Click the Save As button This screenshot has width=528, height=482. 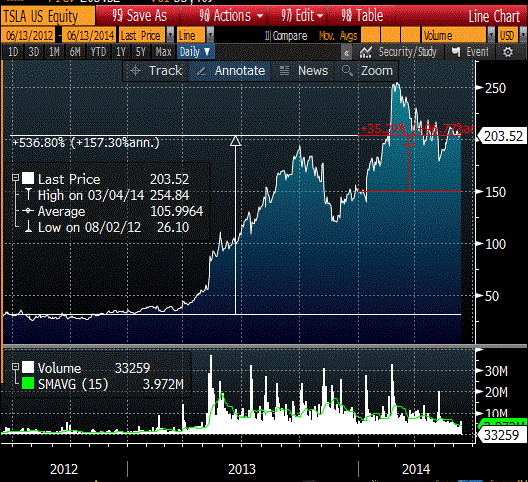(139, 15)
